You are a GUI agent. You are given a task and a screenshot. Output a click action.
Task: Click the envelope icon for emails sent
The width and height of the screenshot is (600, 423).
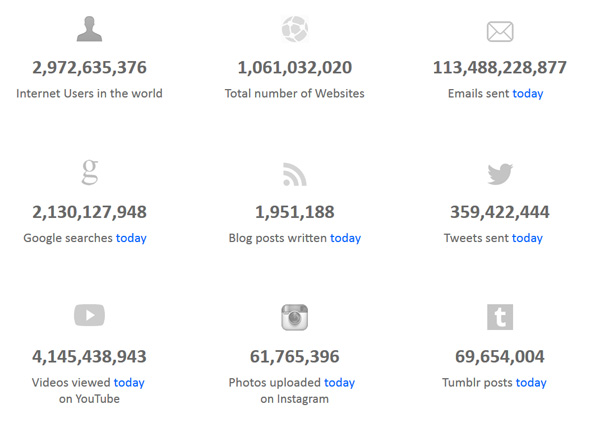pyautogui.click(x=499, y=31)
